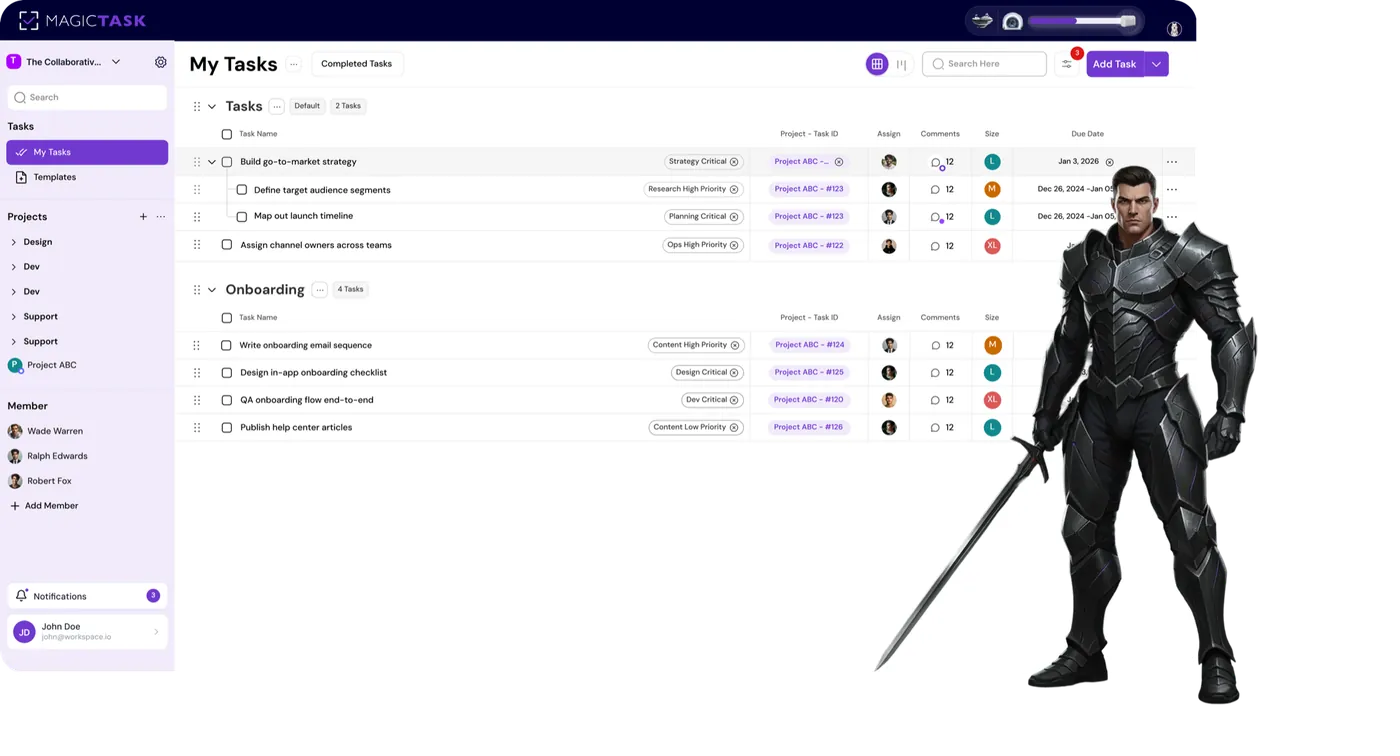
Task: Open workspace settings gear icon
Action: [x=160, y=62]
